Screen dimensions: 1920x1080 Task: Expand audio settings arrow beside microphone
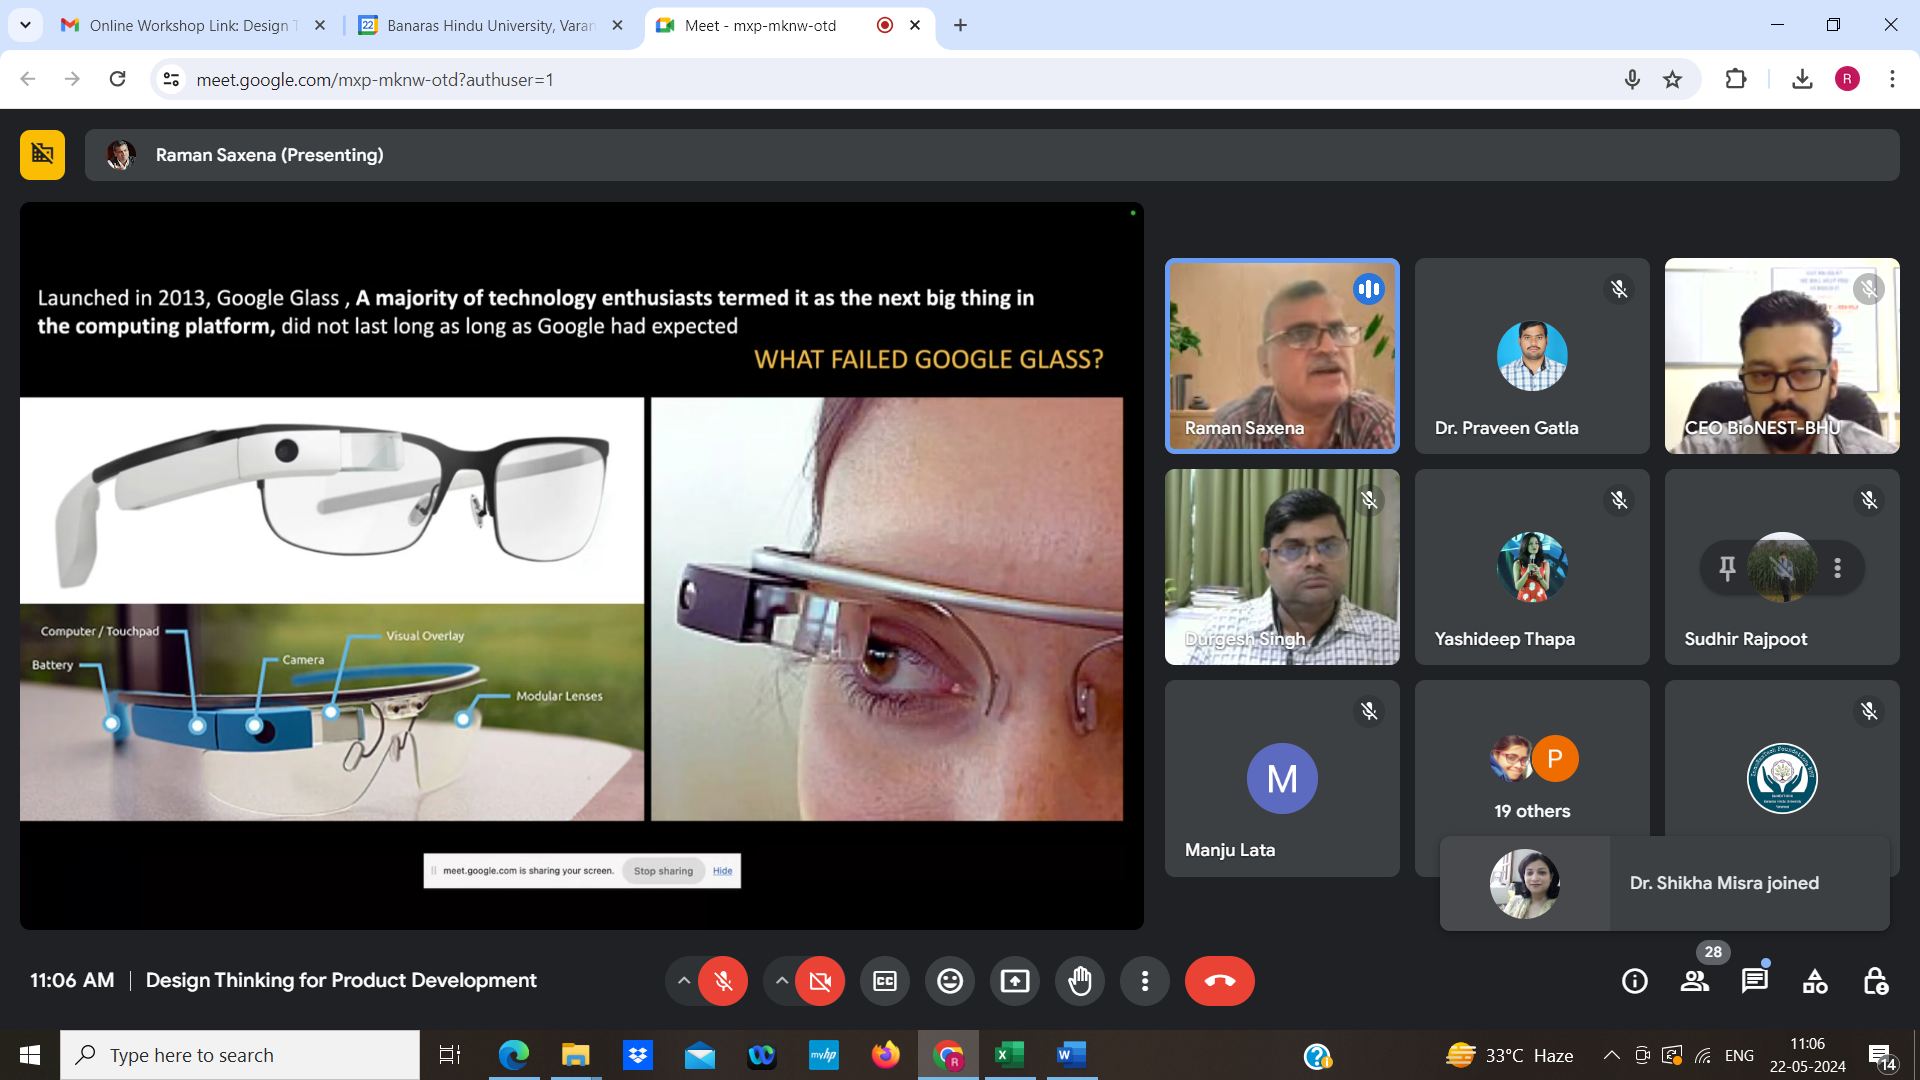pyautogui.click(x=684, y=981)
